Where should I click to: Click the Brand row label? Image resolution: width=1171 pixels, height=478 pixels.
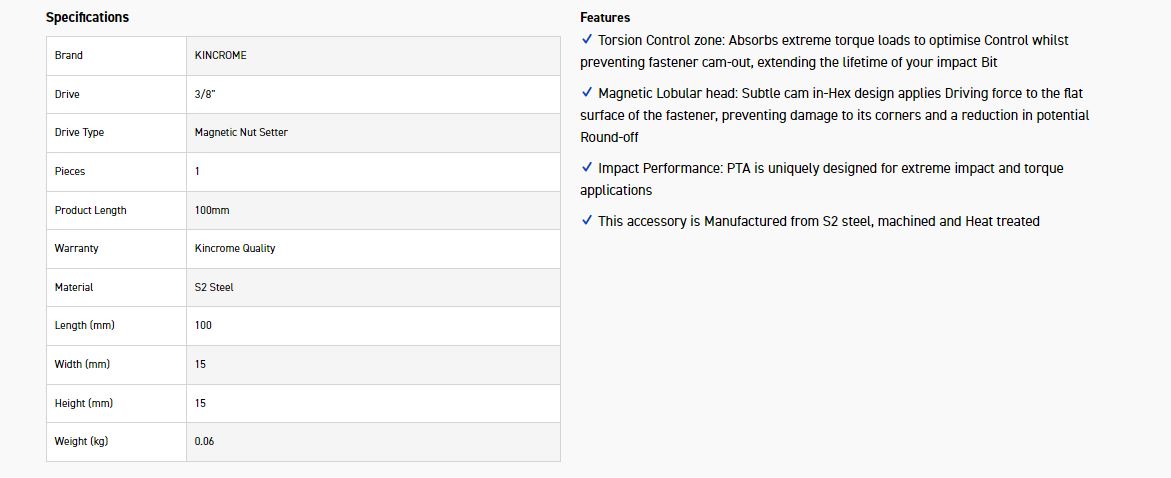tap(69, 55)
